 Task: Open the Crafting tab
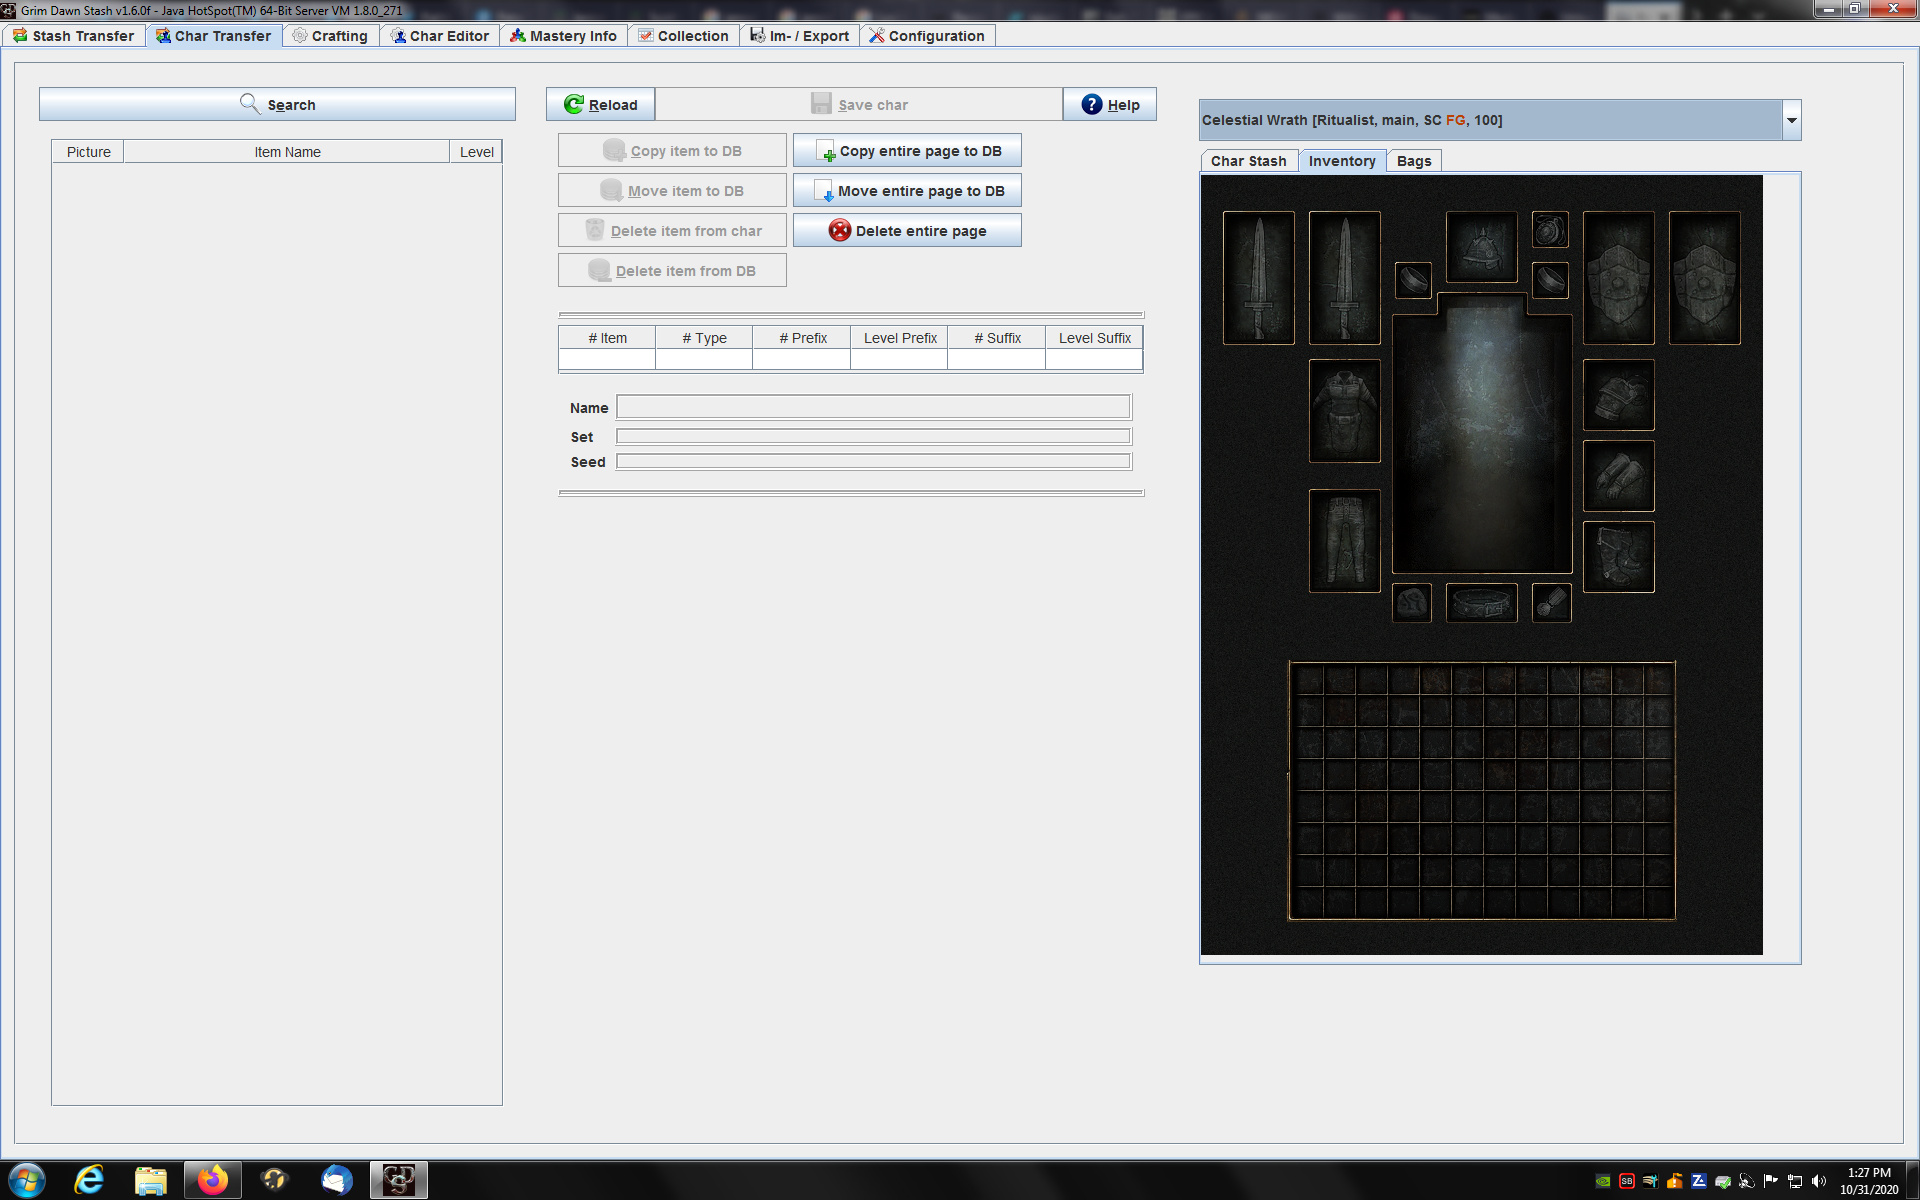330,35
